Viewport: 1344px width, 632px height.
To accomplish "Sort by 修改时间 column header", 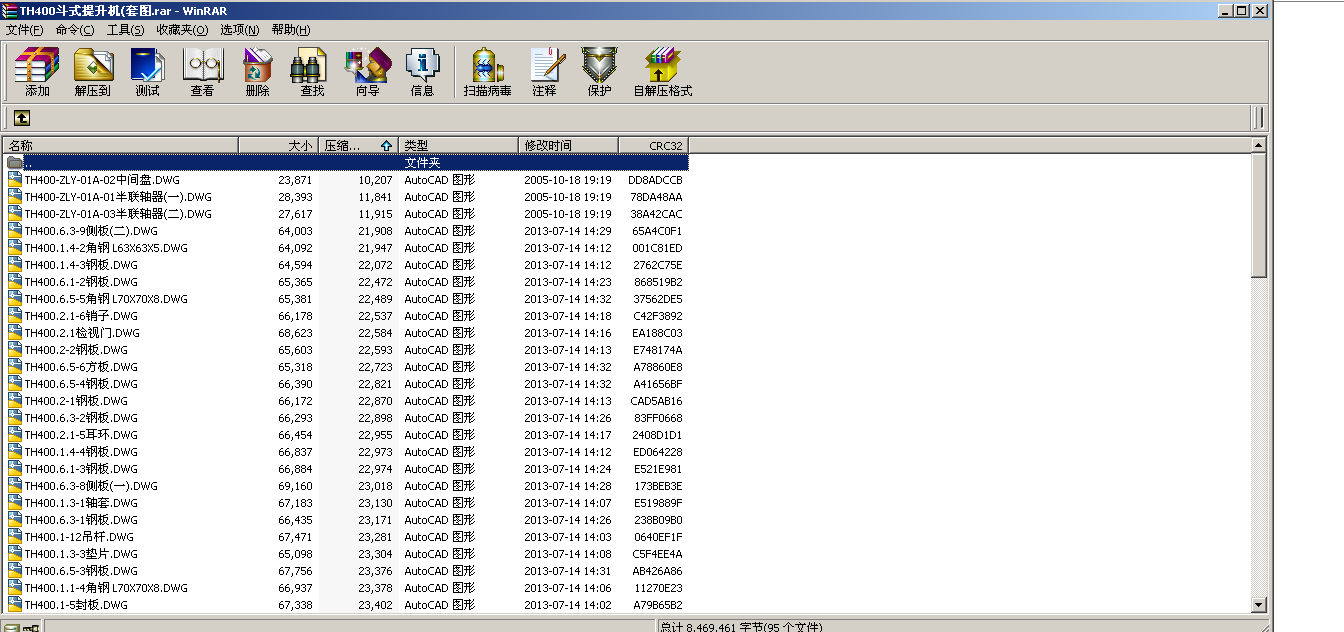I will point(569,145).
